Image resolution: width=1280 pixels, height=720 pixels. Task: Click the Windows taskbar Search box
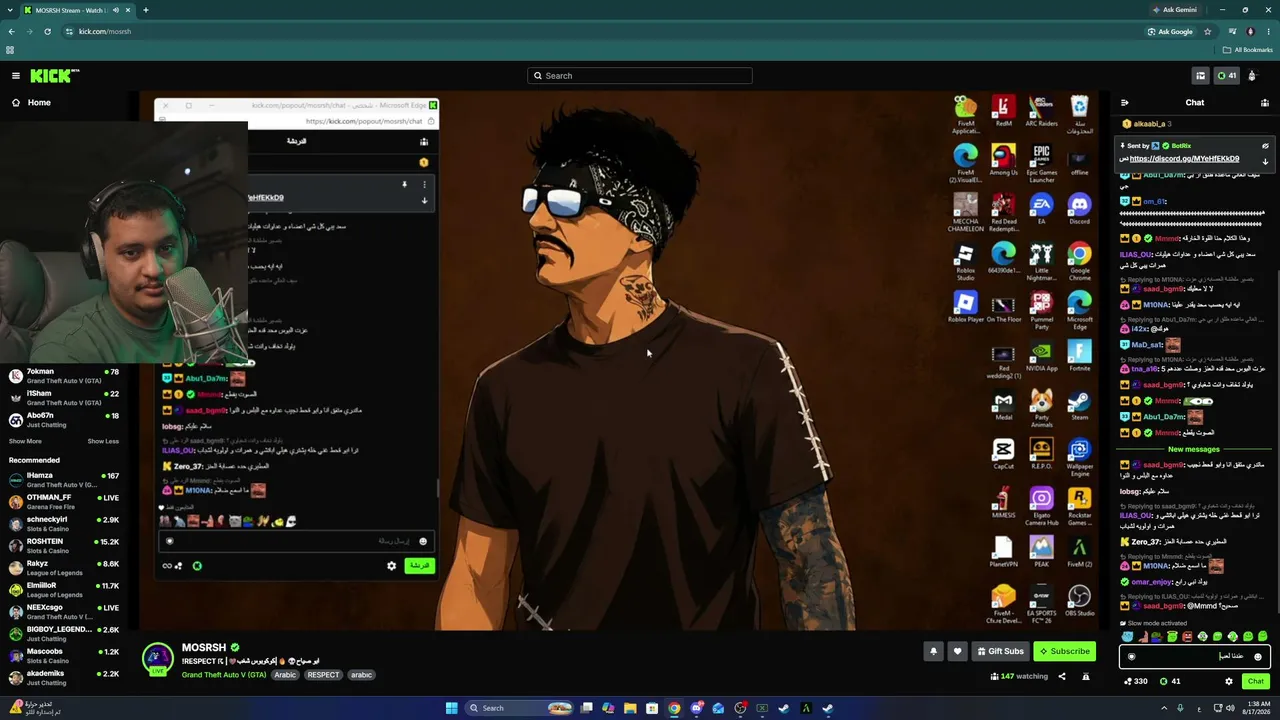tap(521, 708)
